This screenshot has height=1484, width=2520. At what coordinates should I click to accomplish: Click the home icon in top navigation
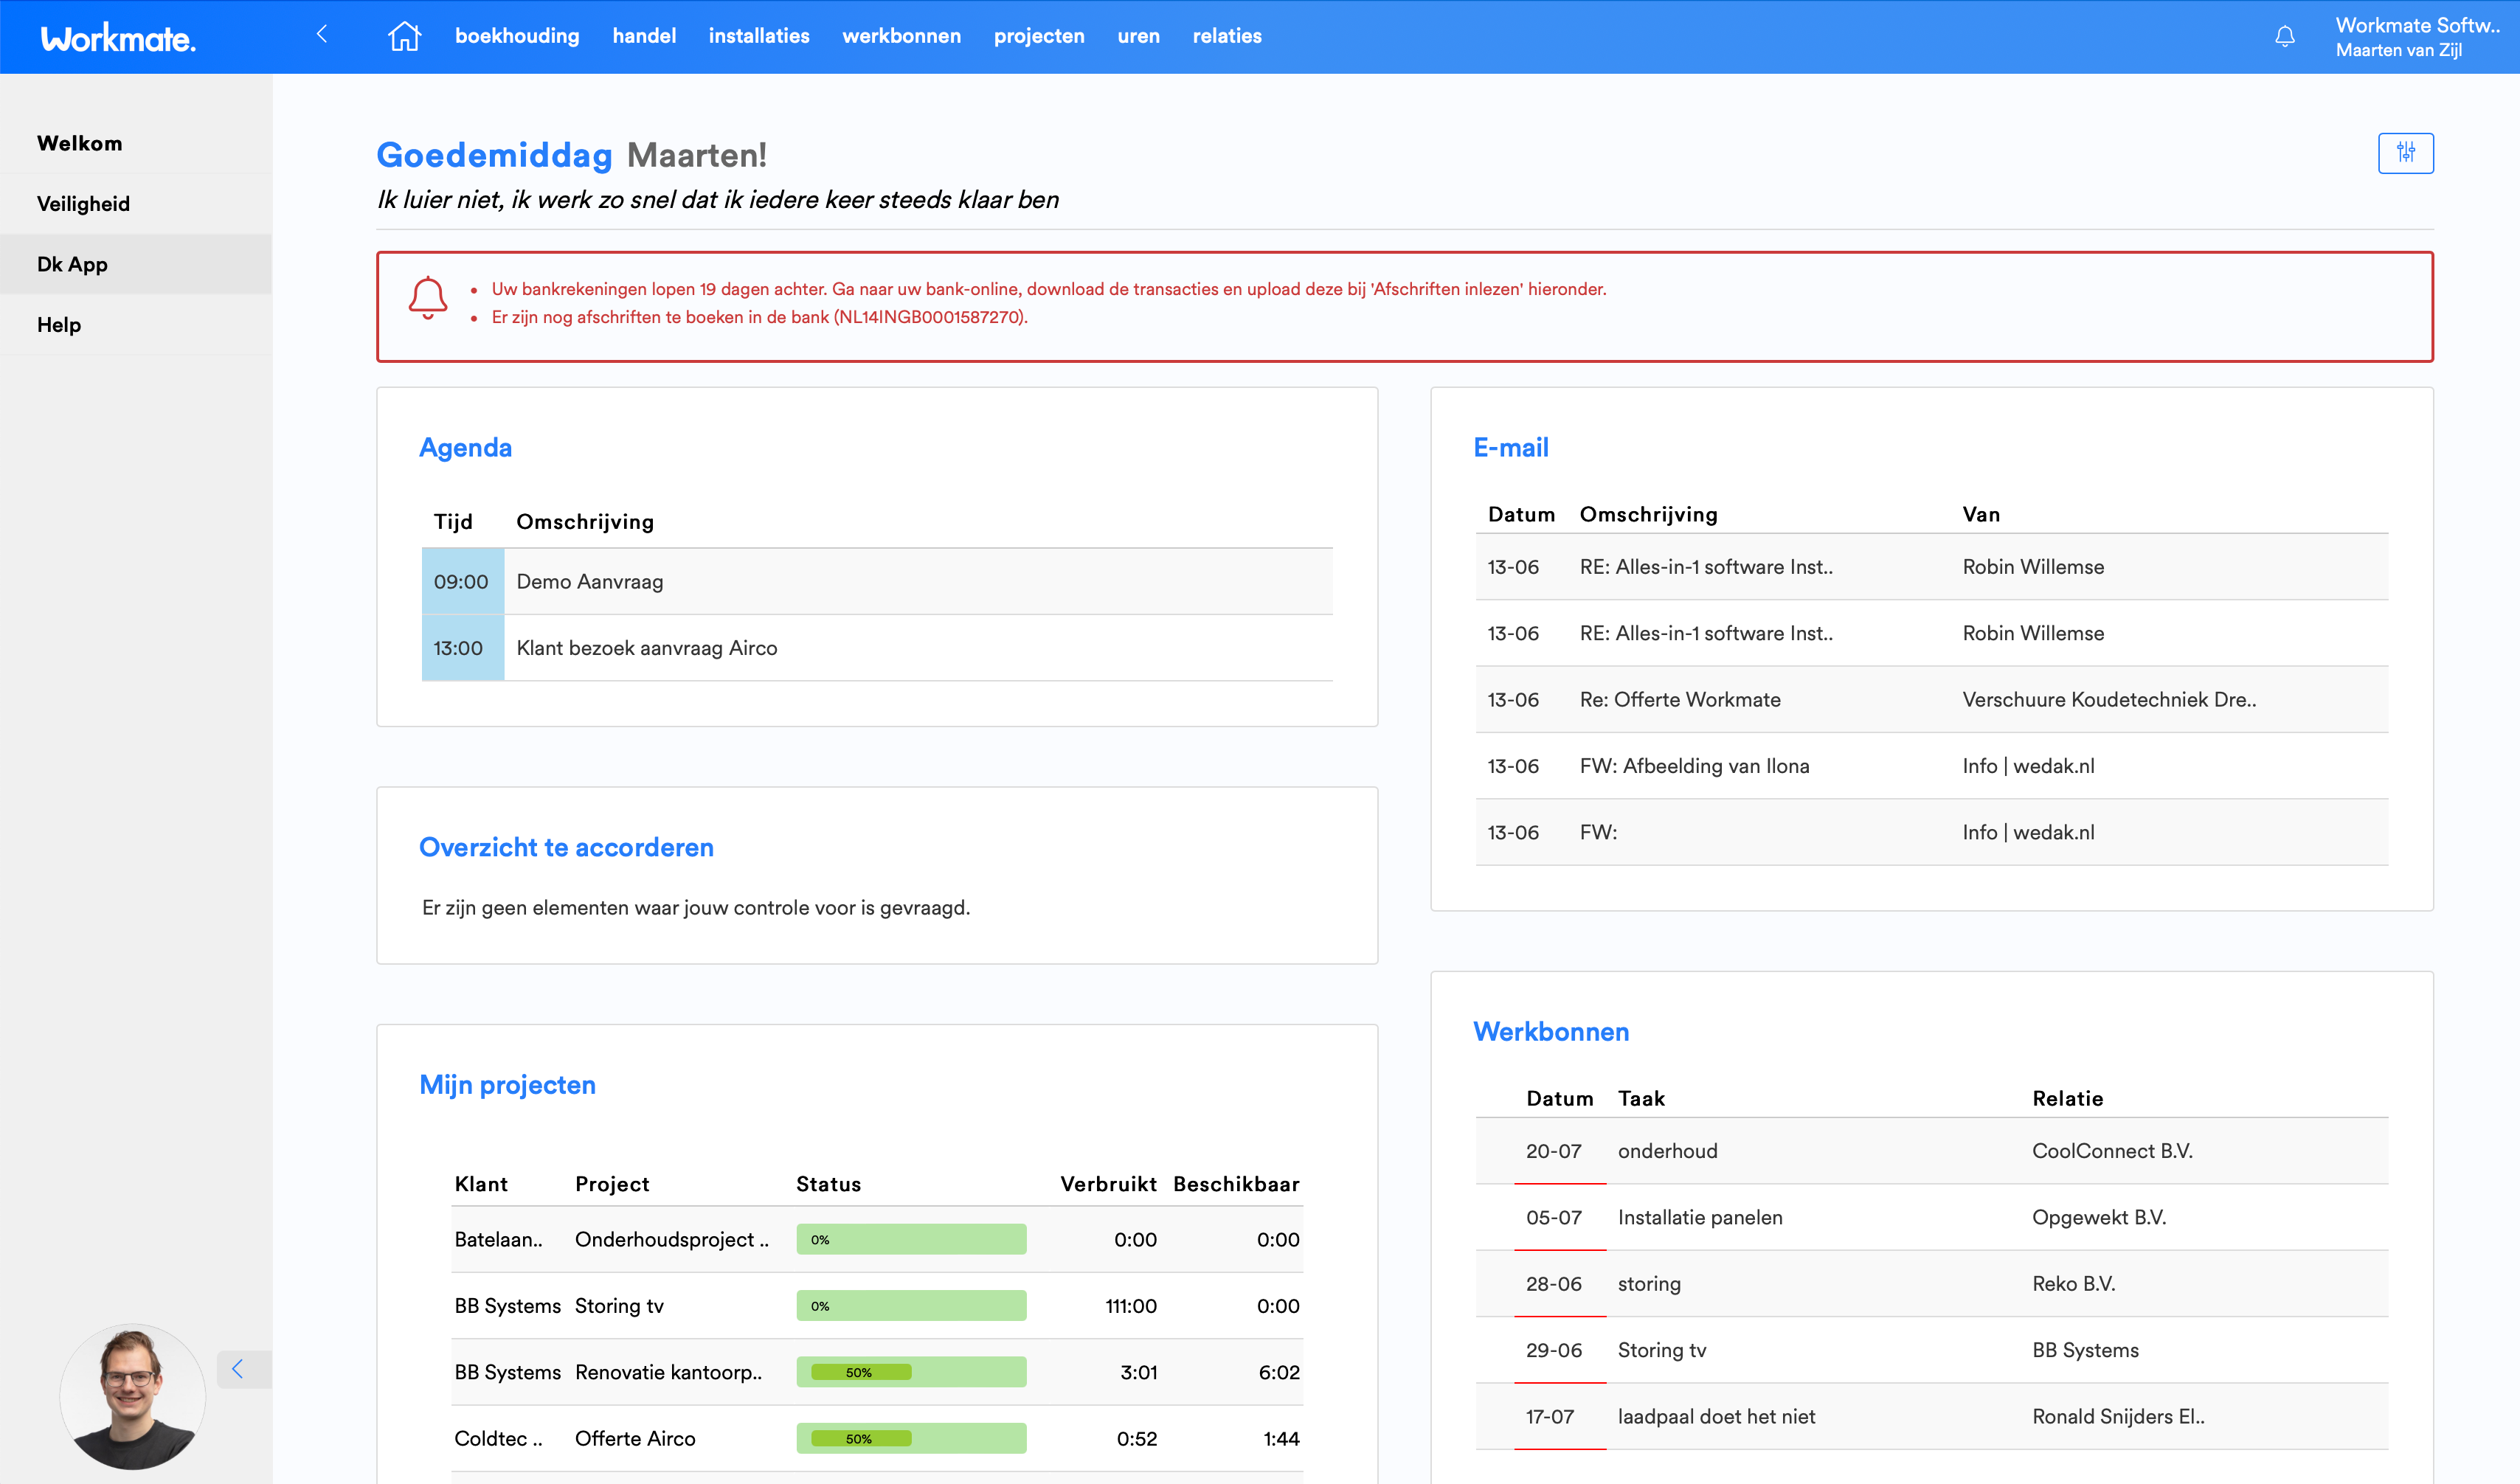(404, 36)
